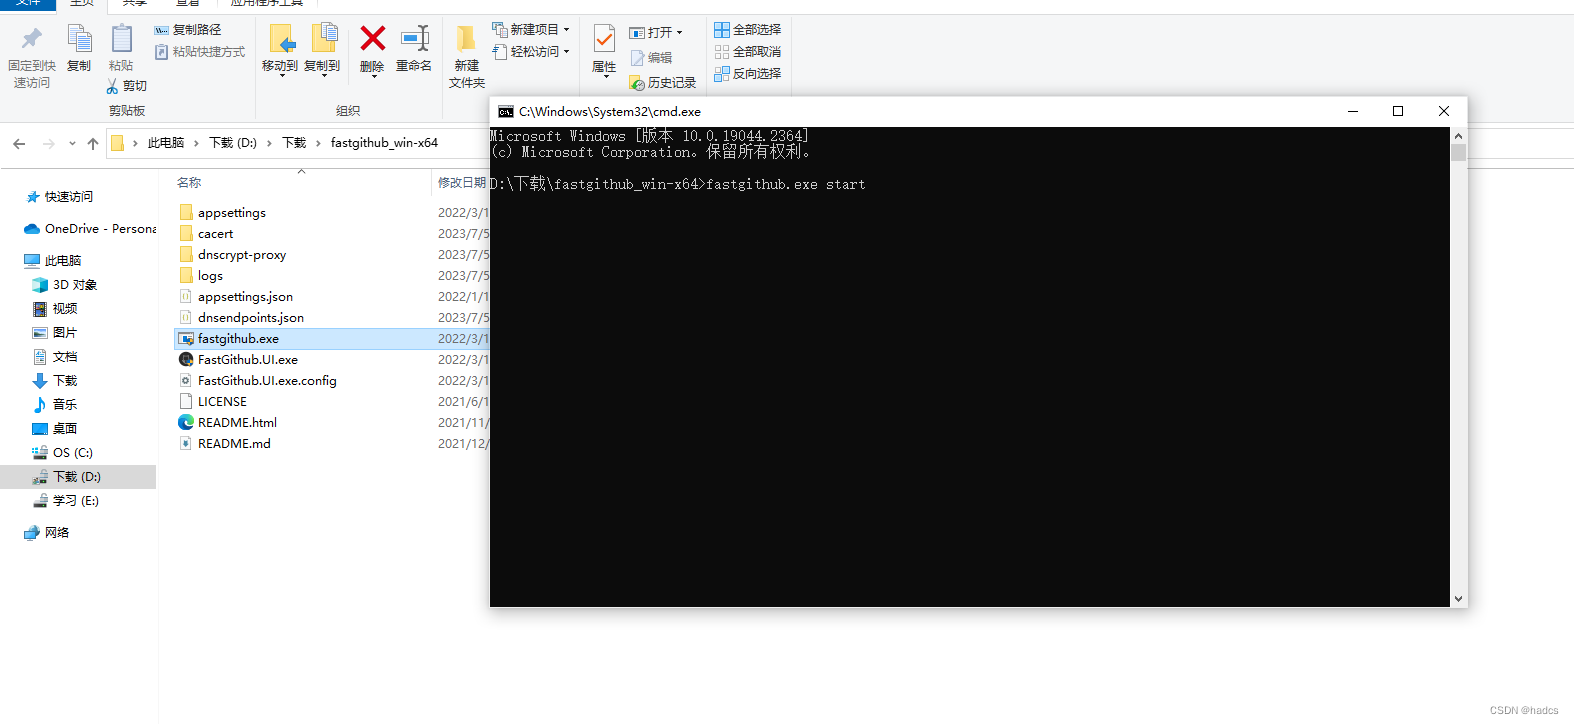Image resolution: width=1574 pixels, height=724 pixels.
Task: Click the Edit button in the ribbon
Action: [x=651, y=58]
